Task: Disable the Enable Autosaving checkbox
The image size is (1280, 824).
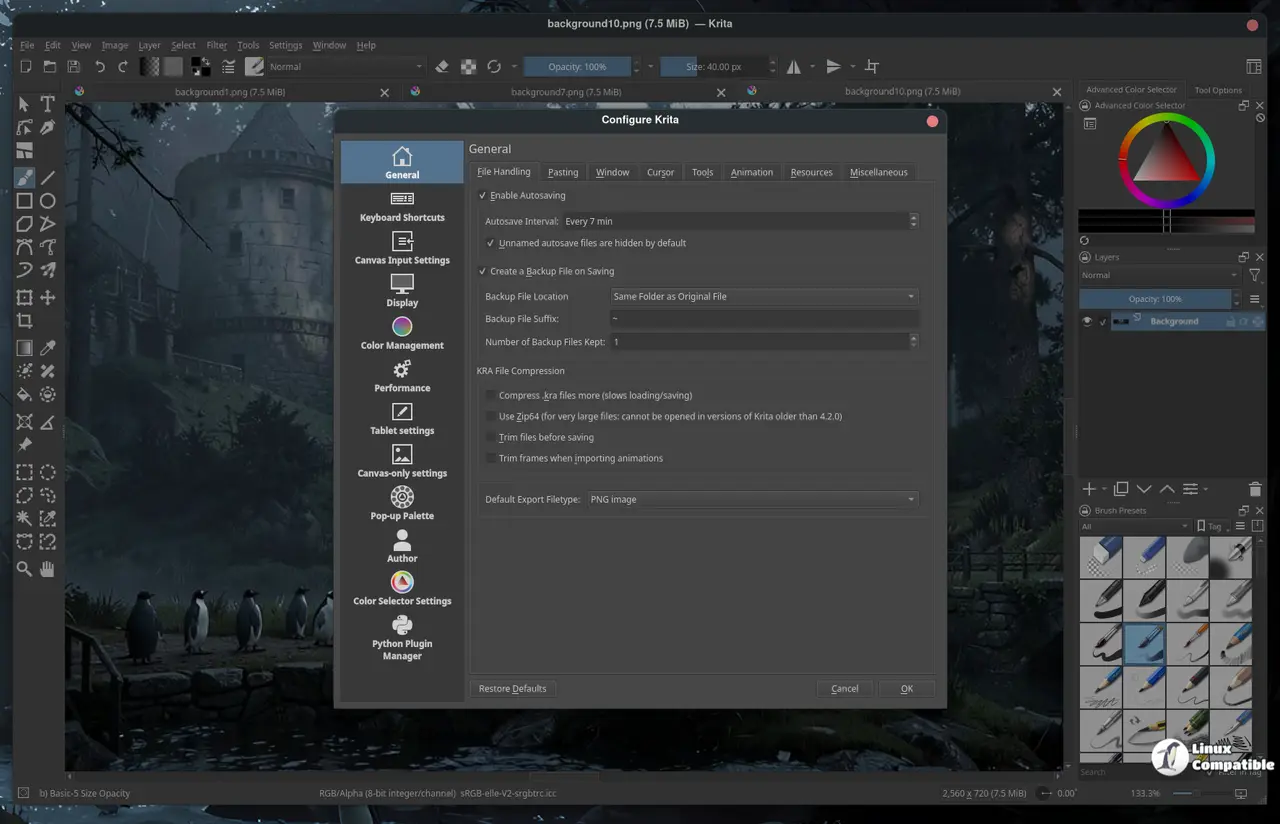Action: (483, 196)
